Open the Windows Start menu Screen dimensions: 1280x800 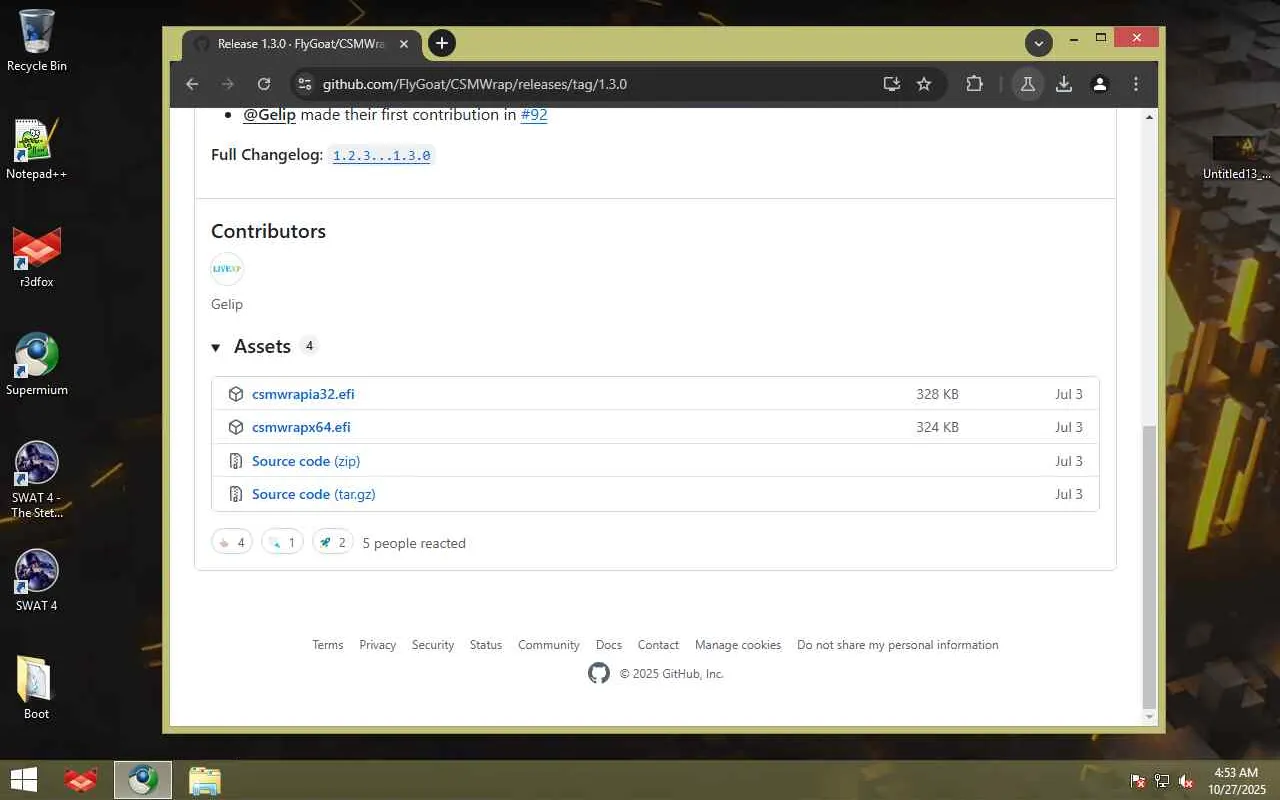(x=24, y=780)
